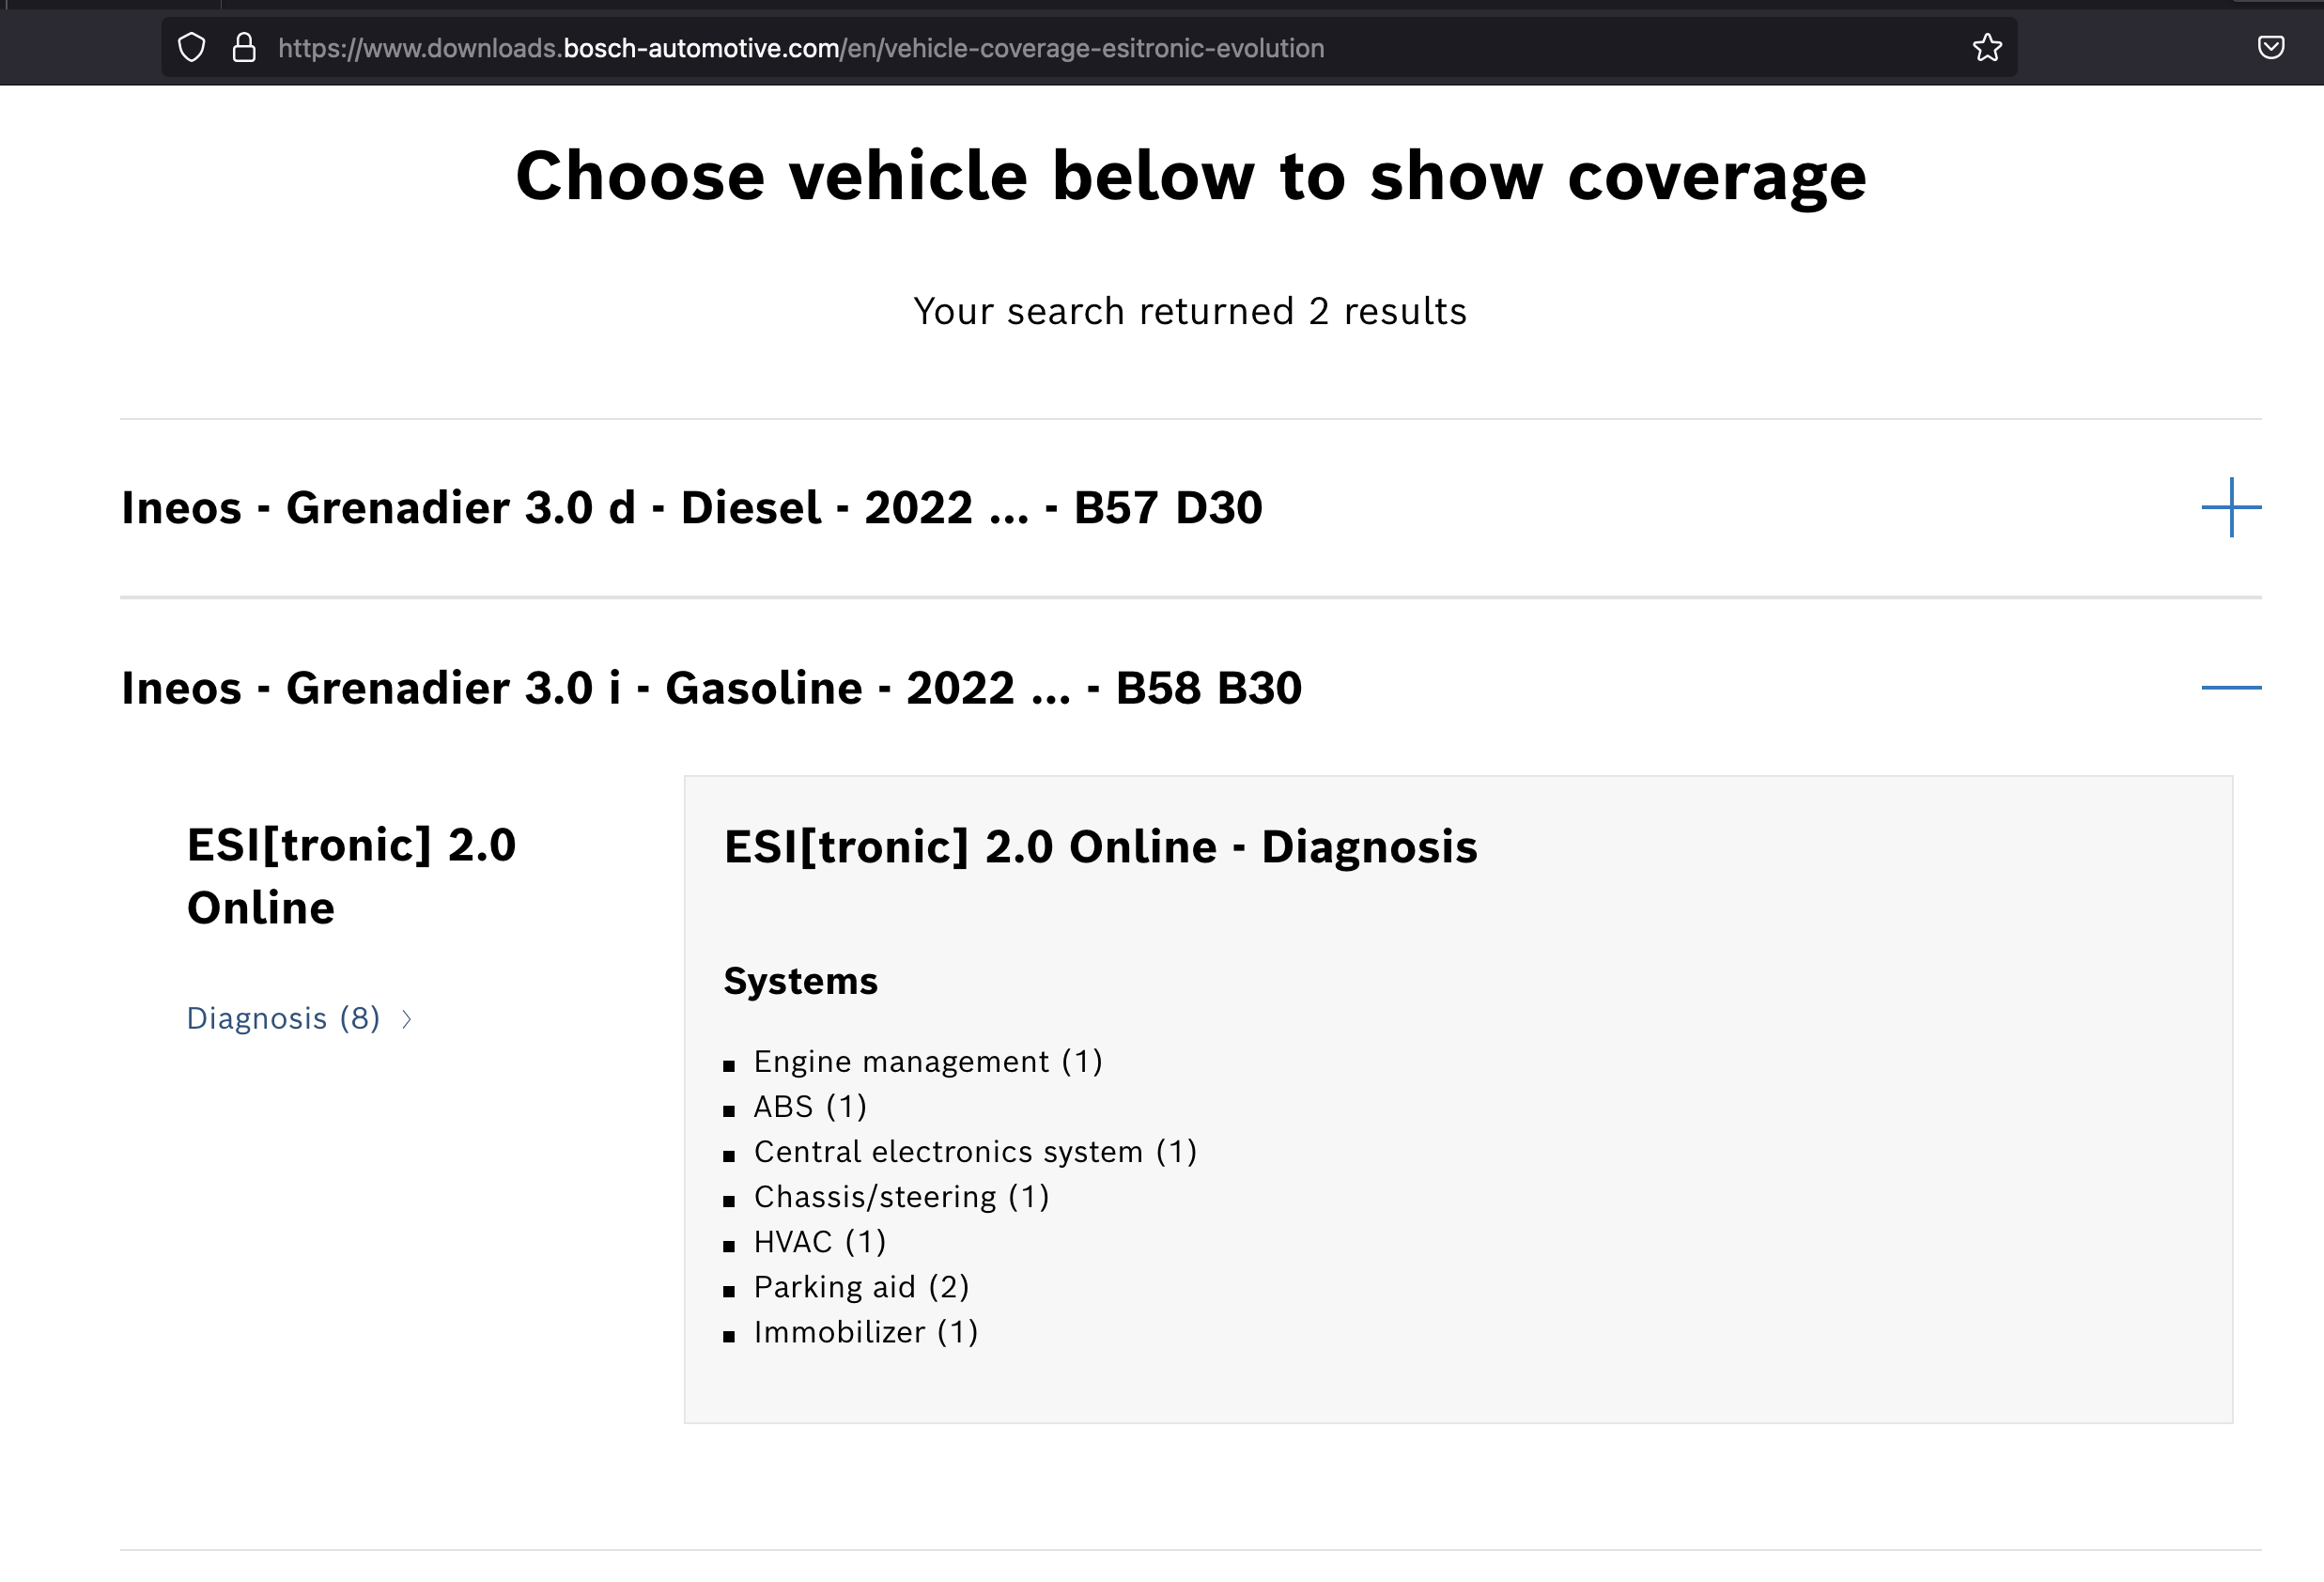
Task: Select Chassis/steering (1) list item
Action: coord(901,1196)
